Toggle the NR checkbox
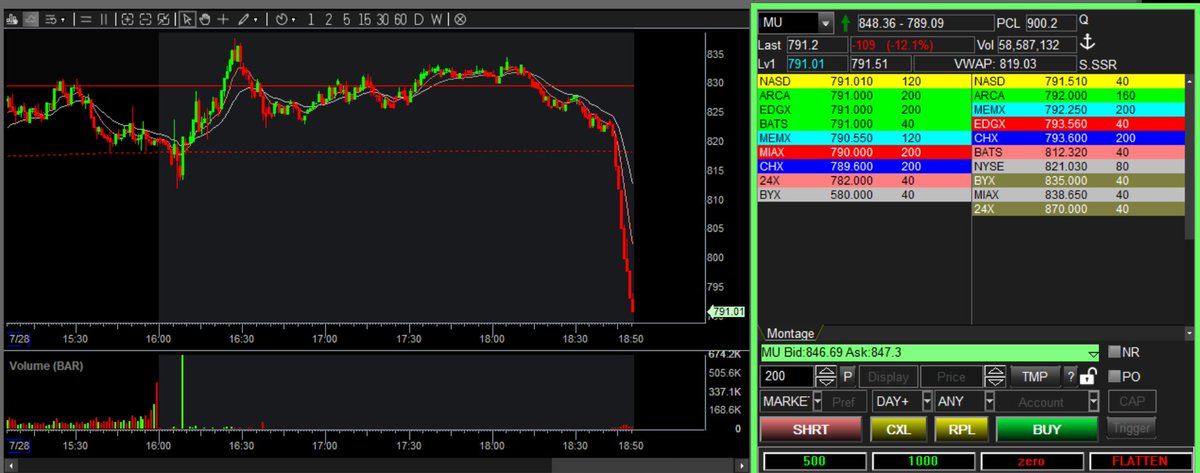Viewport: 1200px width, 473px height. (1114, 352)
